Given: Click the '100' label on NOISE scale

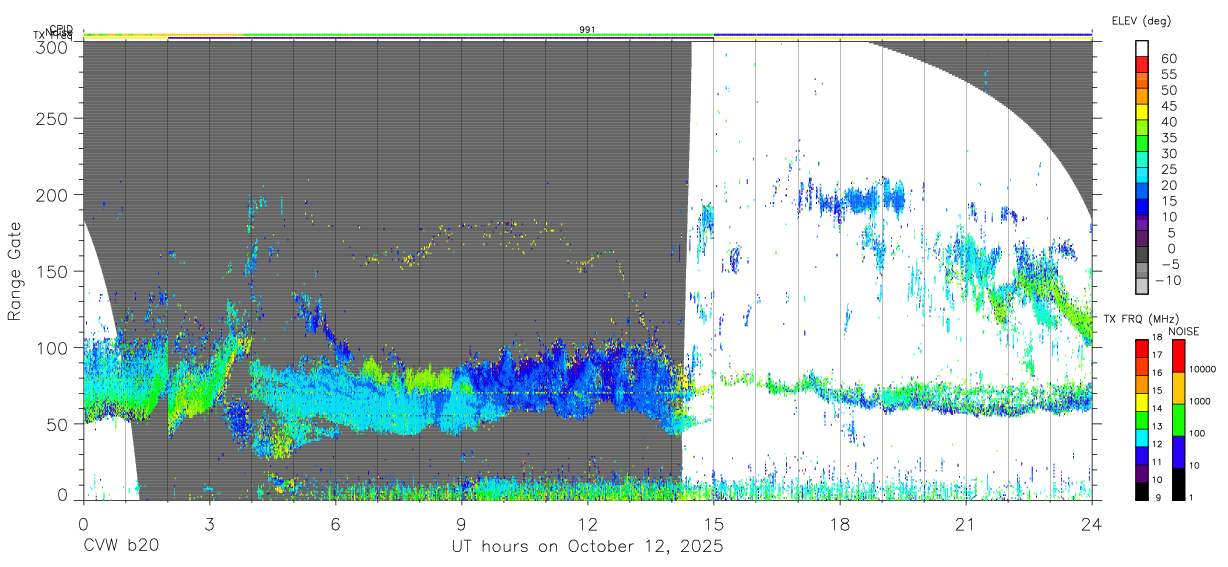Looking at the screenshot, I should click(x=1197, y=433).
